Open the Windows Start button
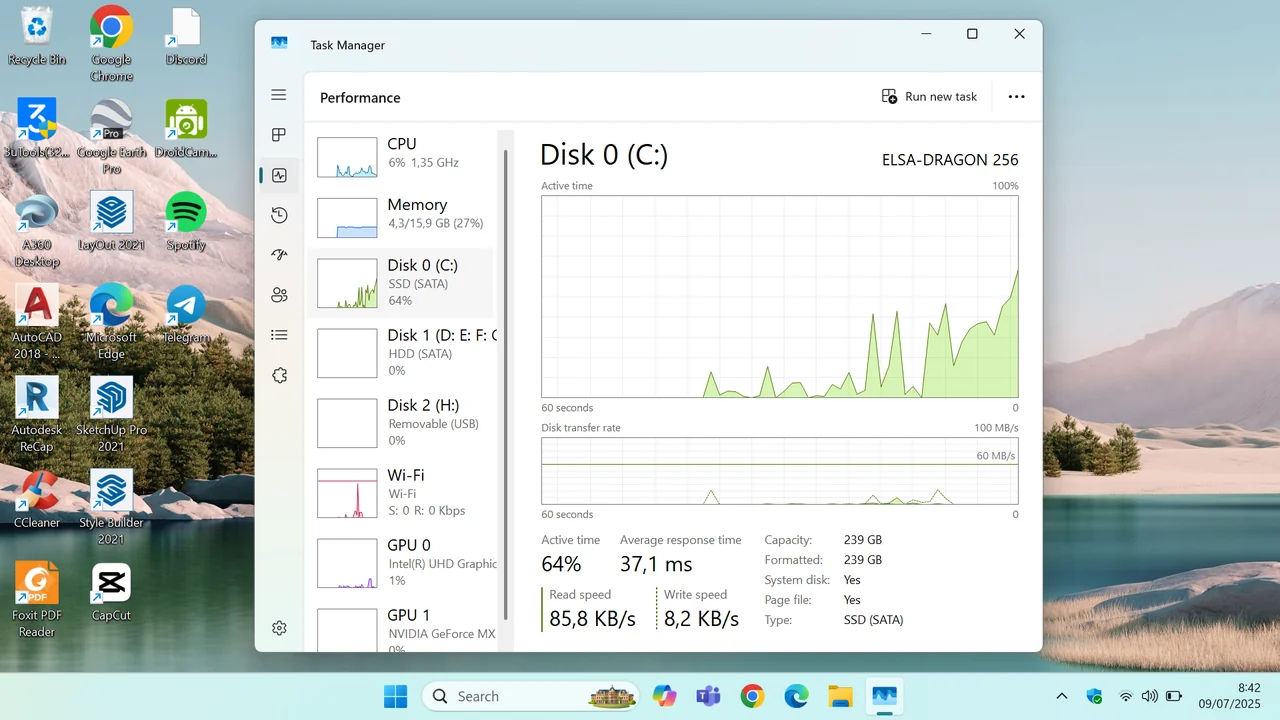1280x720 pixels. (396, 696)
